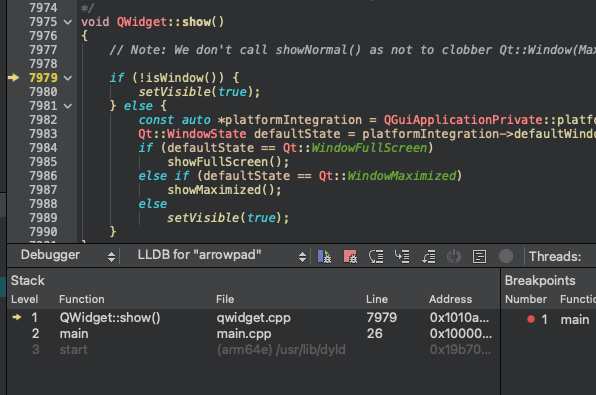Screen dimensions: 596x395
Task: Click the Stack panel title
Action: (27, 281)
